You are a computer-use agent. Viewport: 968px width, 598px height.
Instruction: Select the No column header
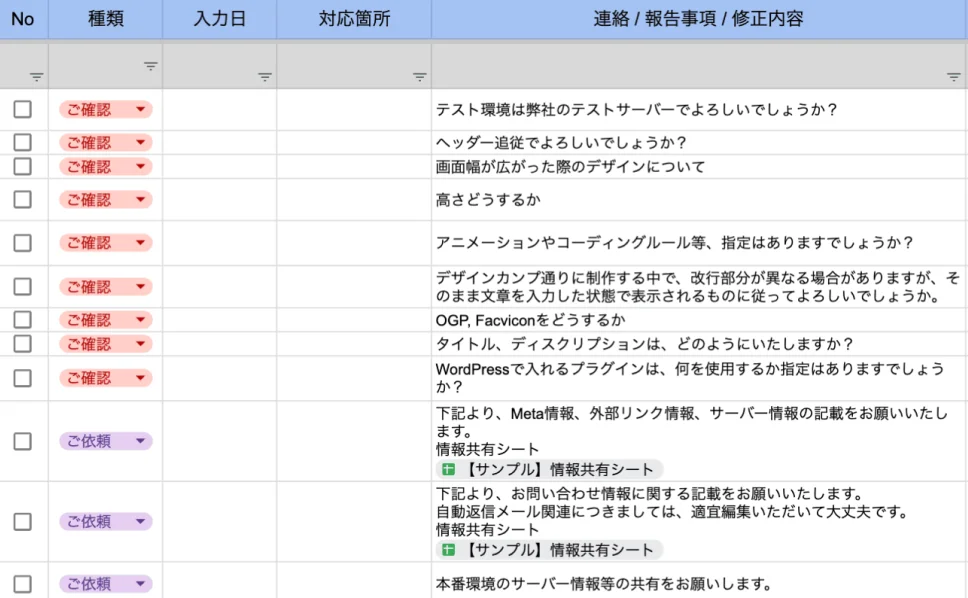click(x=23, y=19)
